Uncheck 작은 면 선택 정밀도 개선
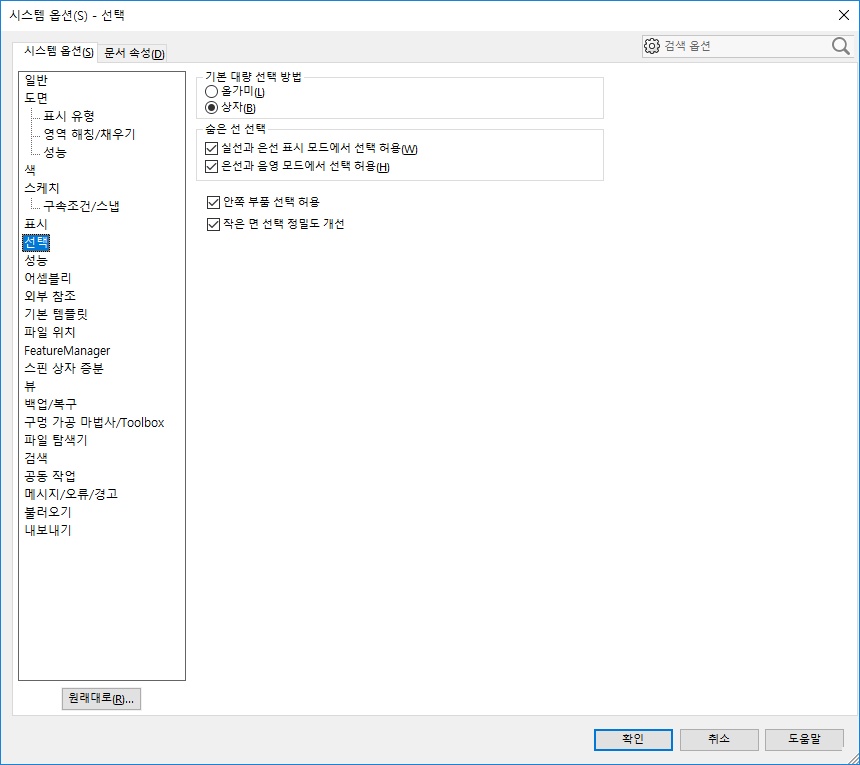 213,224
